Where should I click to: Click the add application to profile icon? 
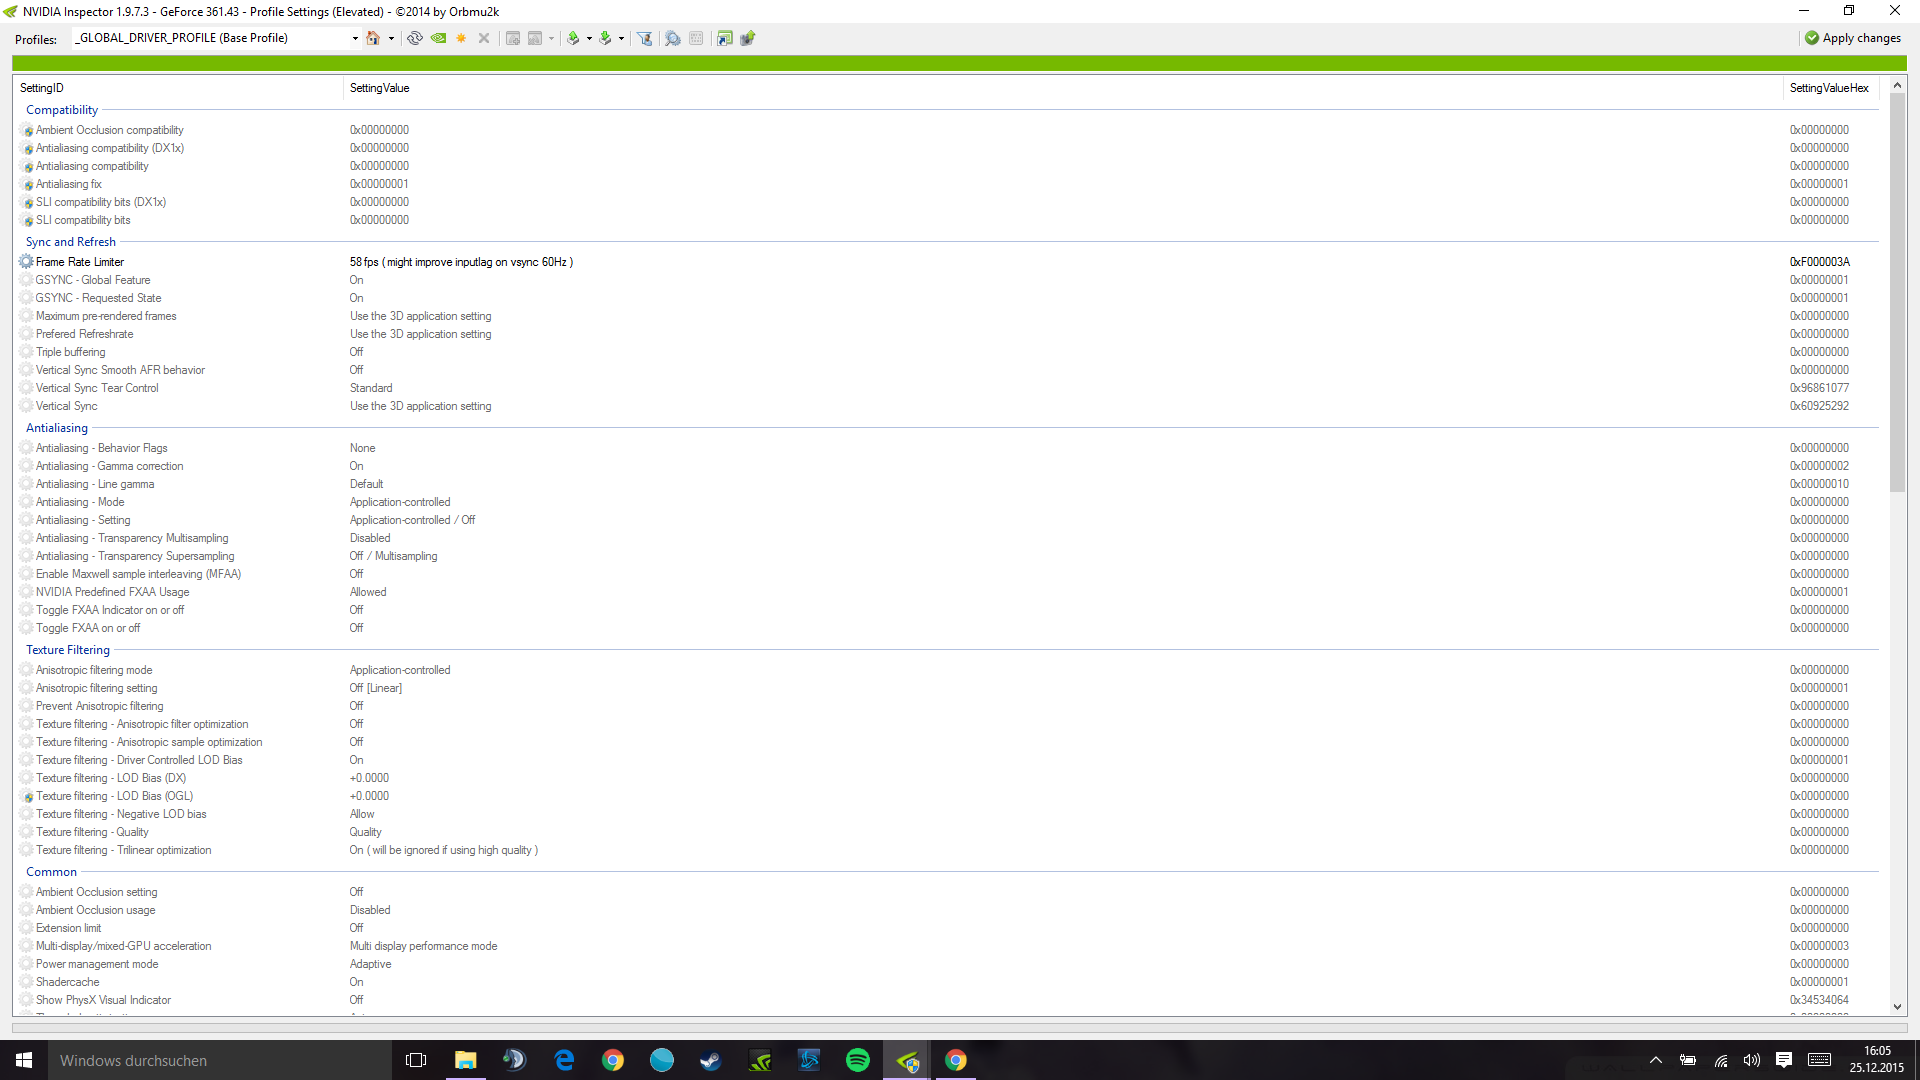point(512,38)
